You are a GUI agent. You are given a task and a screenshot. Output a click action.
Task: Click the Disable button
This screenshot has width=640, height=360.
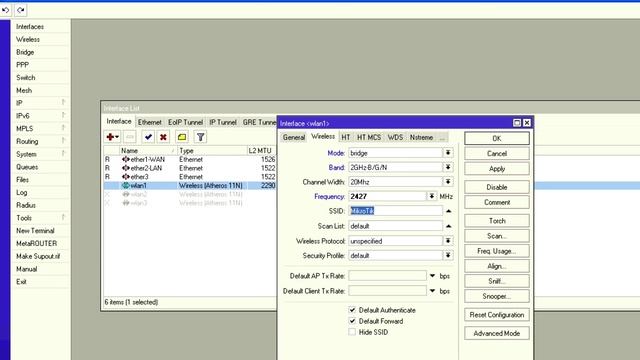tap(497, 187)
